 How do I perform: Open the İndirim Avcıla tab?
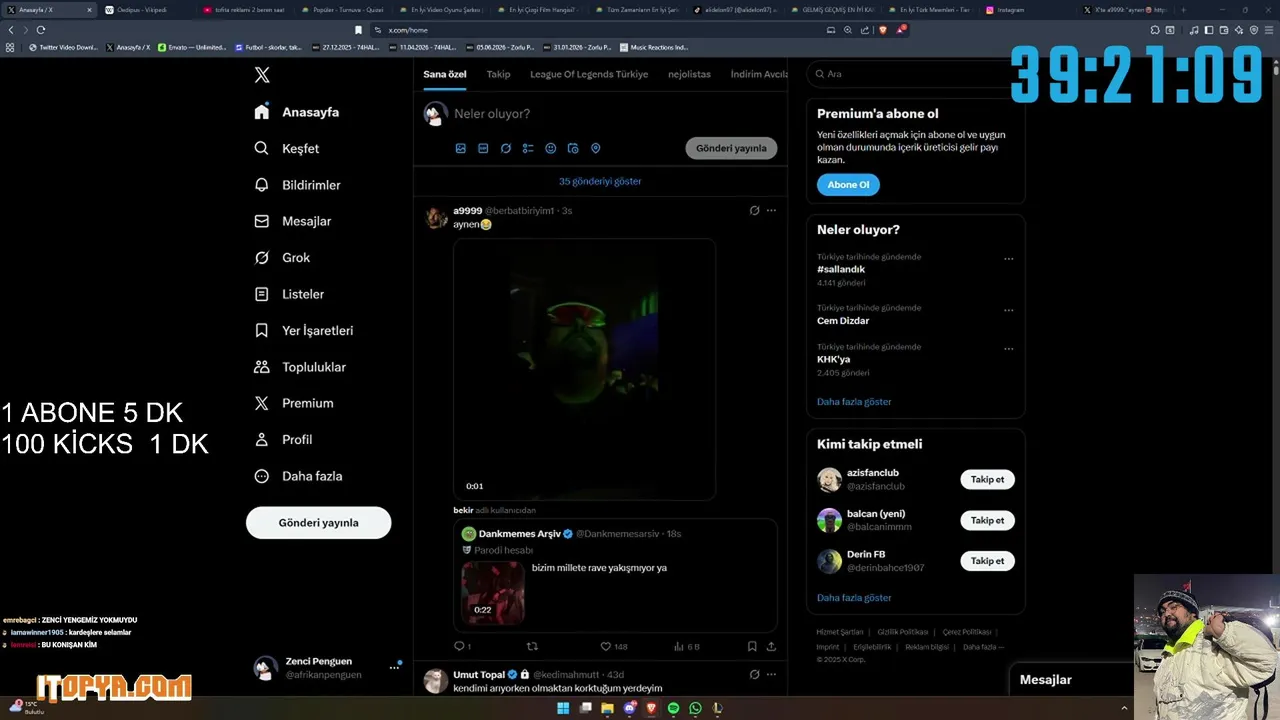759,74
